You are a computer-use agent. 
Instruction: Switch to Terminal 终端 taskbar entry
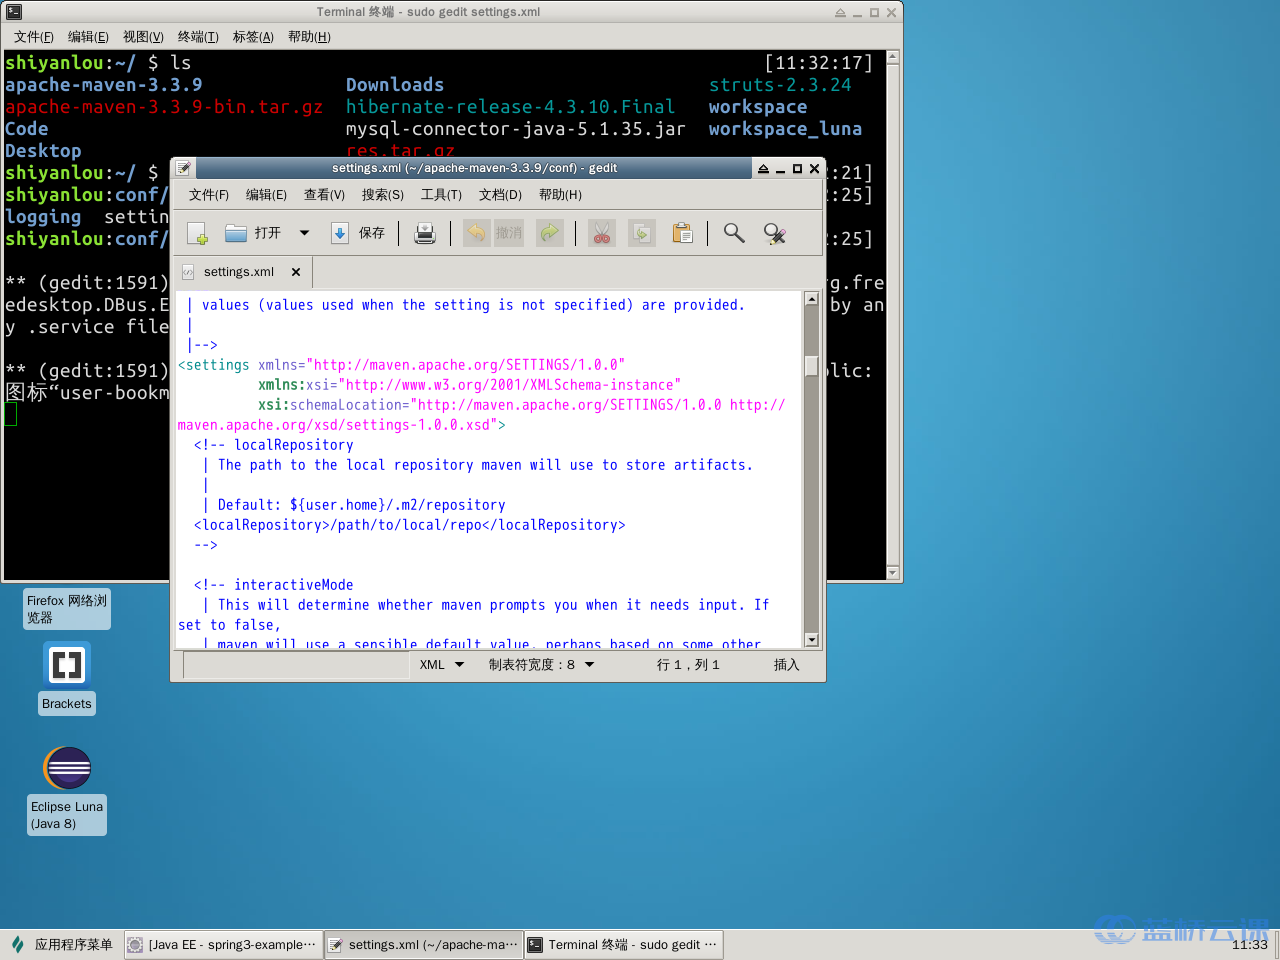[624, 944]
